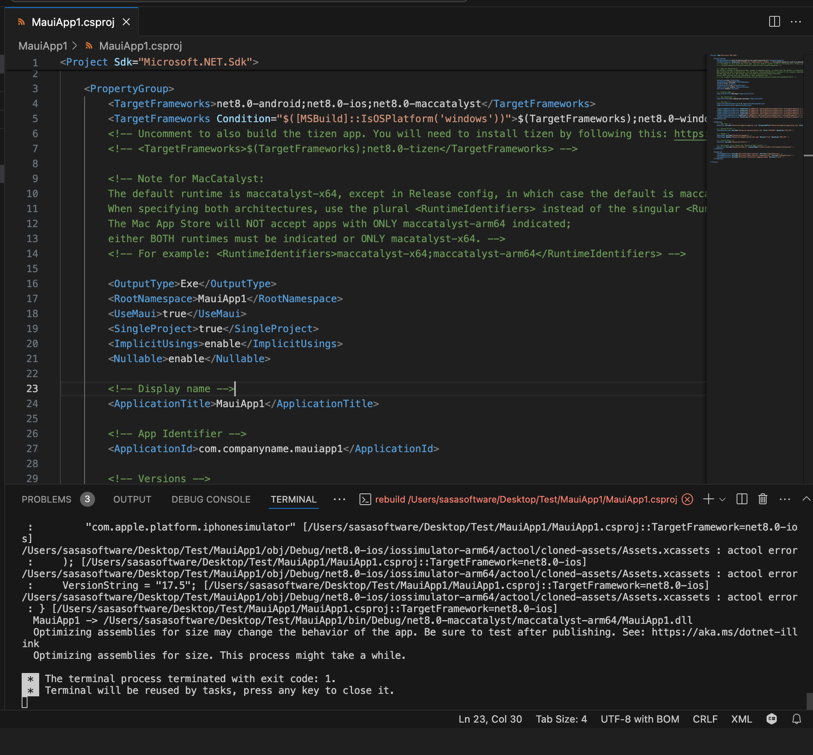The height and width of the screenshot is (755, 813).
Task: Click Ln 23, Col 30 status entry
Action: [490, 719]
